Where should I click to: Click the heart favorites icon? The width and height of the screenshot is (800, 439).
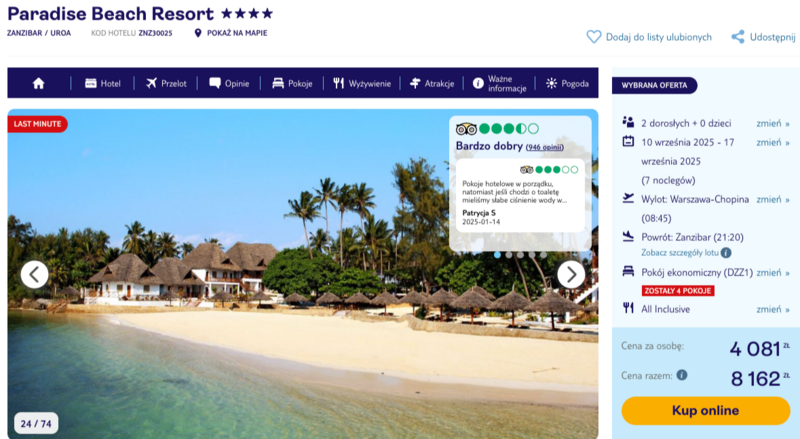(x=593, y=37)
